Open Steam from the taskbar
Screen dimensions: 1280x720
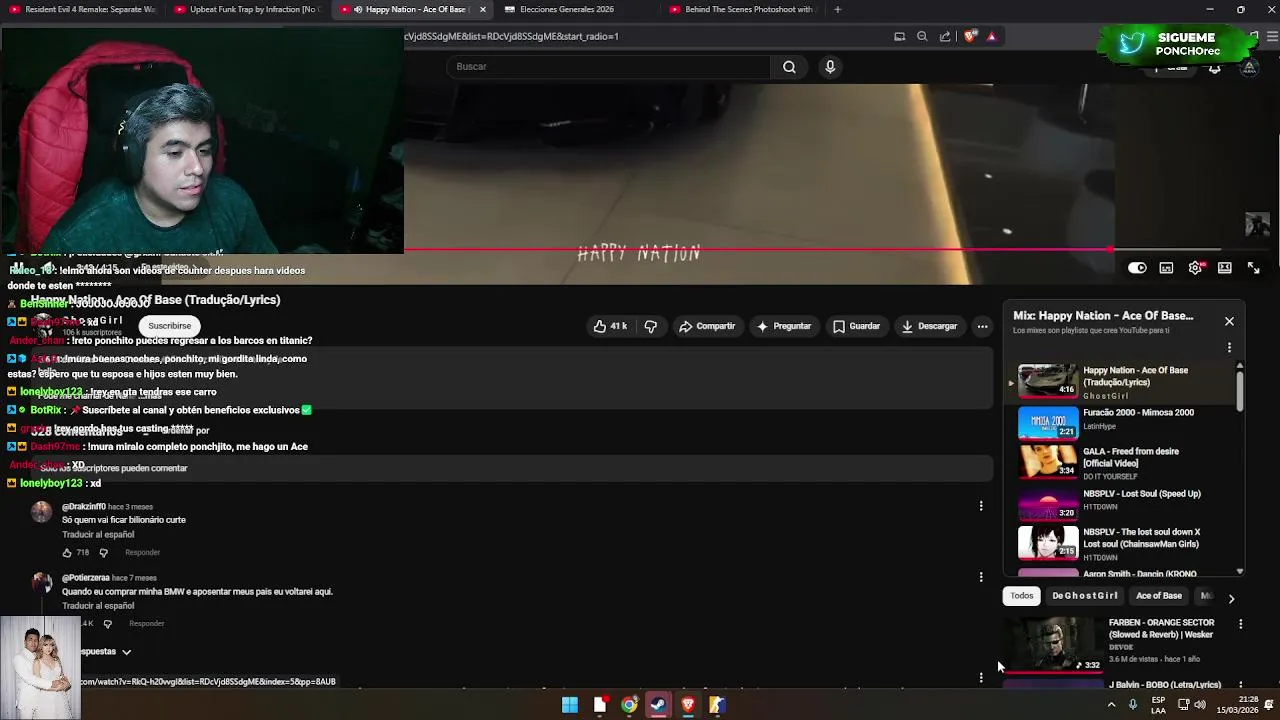[658, 705]
